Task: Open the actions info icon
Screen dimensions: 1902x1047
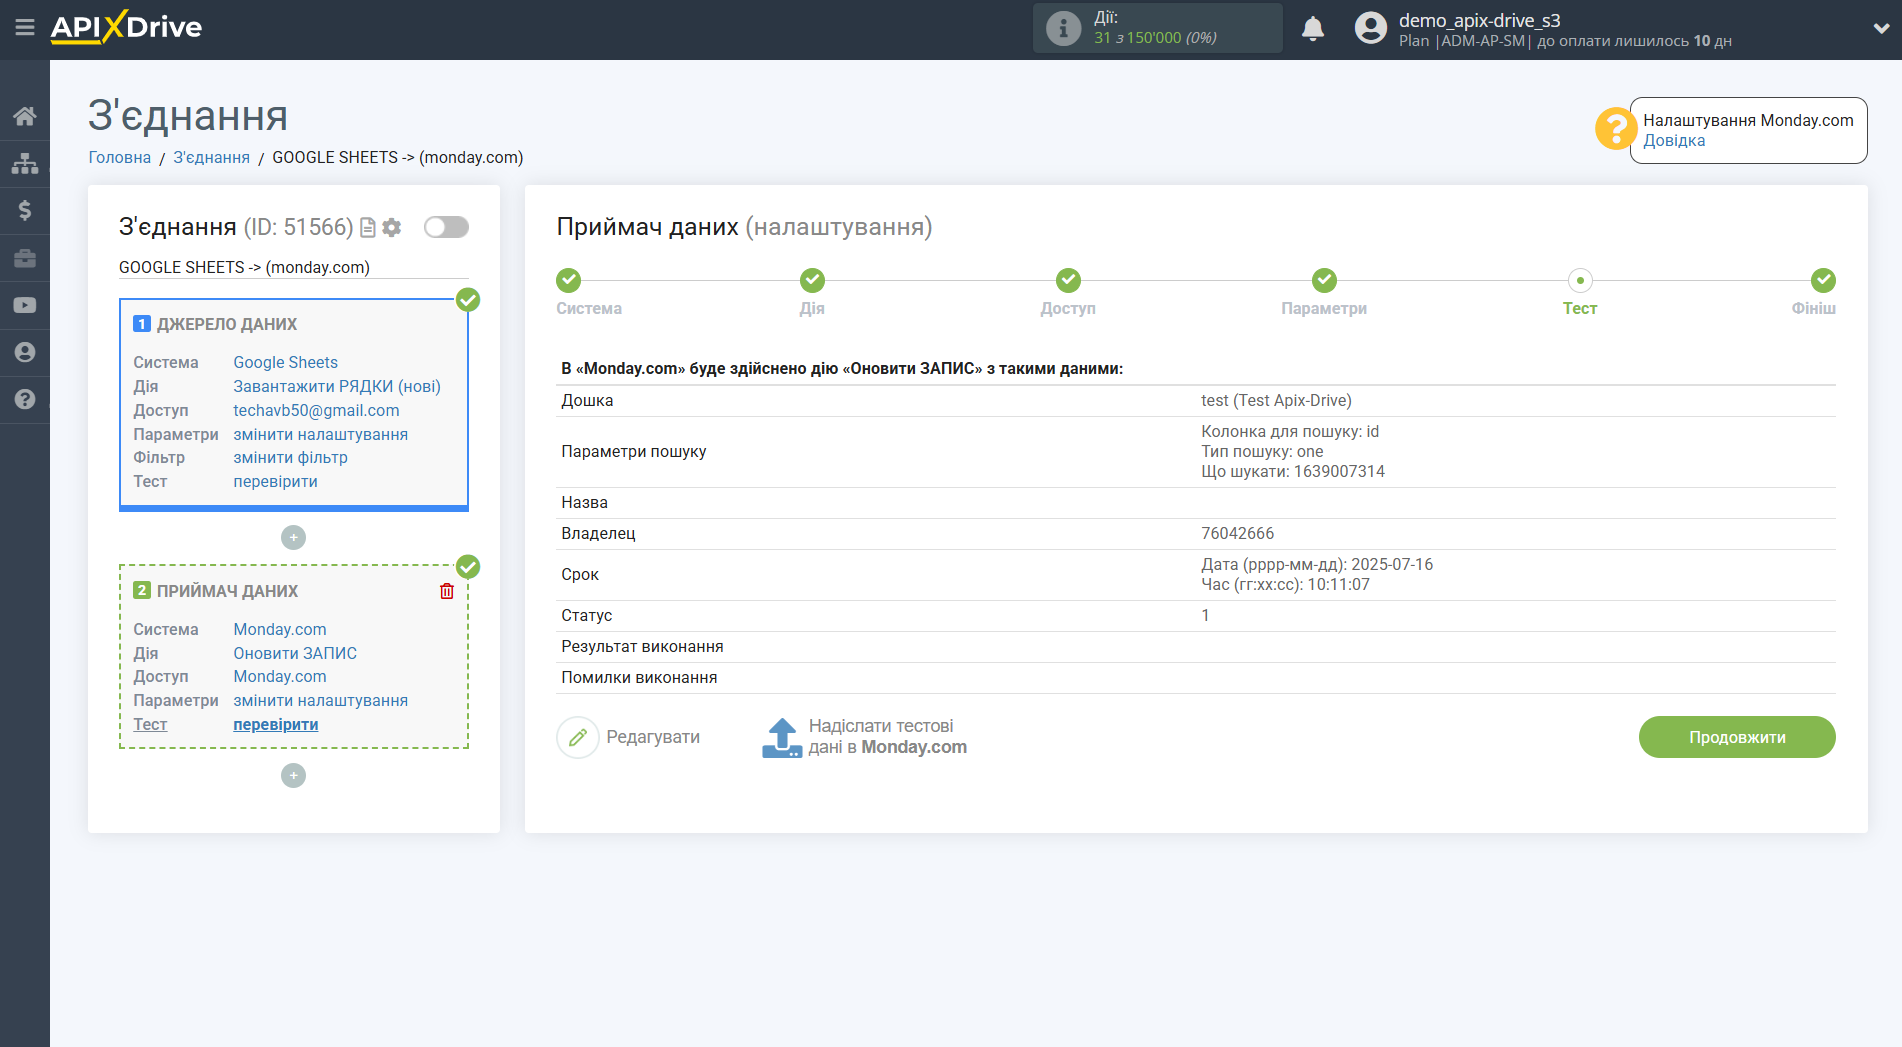Action: [x=1063, y=28]
